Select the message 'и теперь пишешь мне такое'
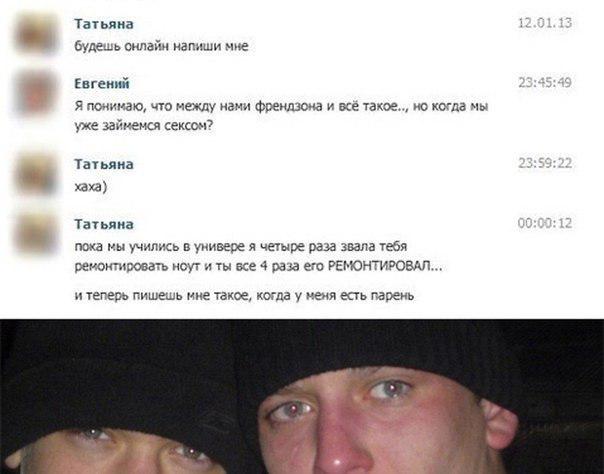Viewport: 604px width, 474px height. pyautogui.click(x=244, y=295)
